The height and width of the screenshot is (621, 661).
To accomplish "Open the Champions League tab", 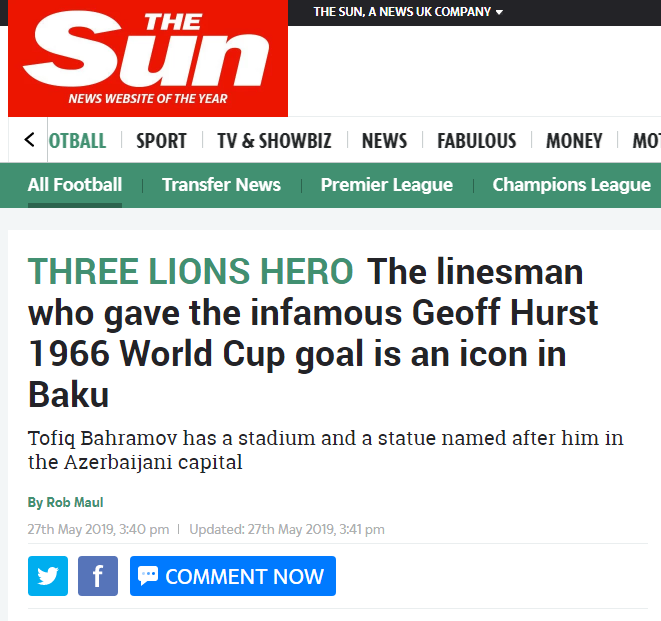I will point(571,185).
